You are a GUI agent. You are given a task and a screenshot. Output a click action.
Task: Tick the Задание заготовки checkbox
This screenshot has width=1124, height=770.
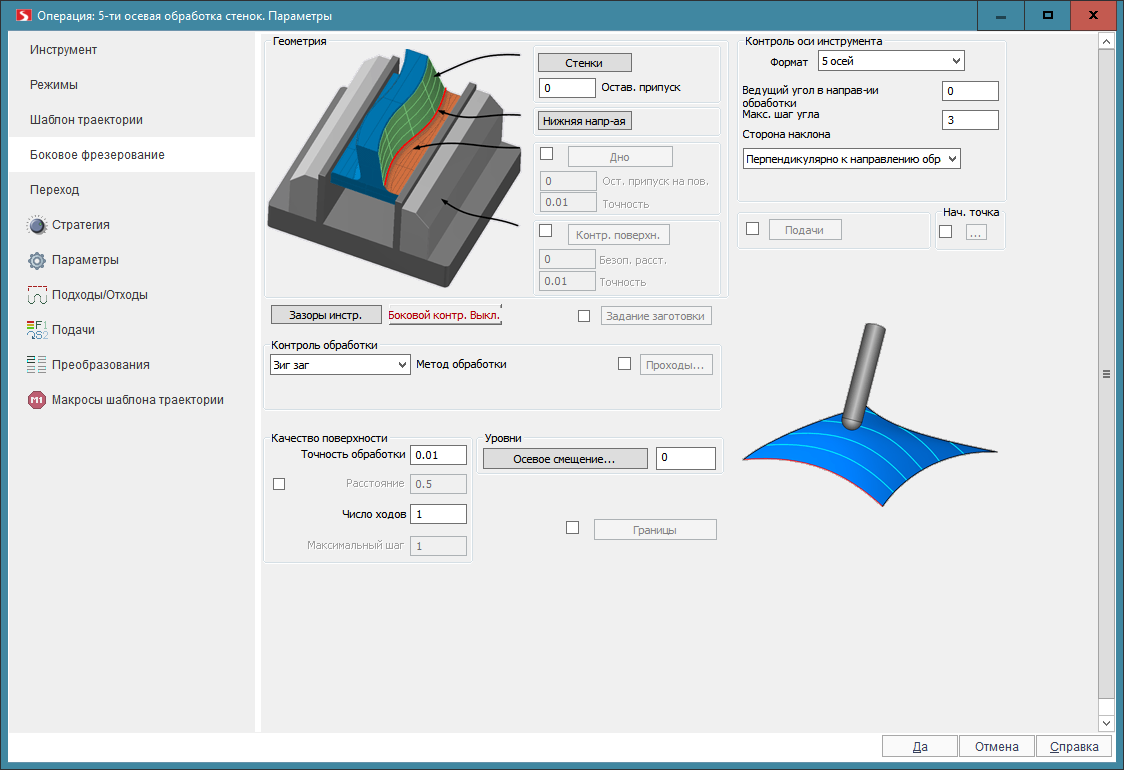pyautogui.click(x=584, y=316)
